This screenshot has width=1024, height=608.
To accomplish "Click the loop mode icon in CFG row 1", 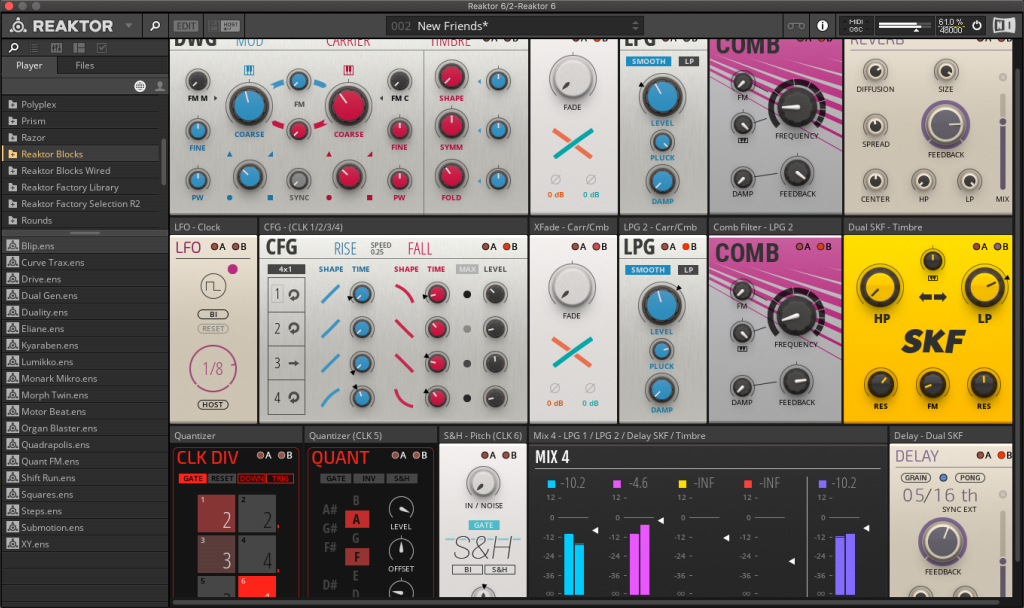I will [294, 295].
